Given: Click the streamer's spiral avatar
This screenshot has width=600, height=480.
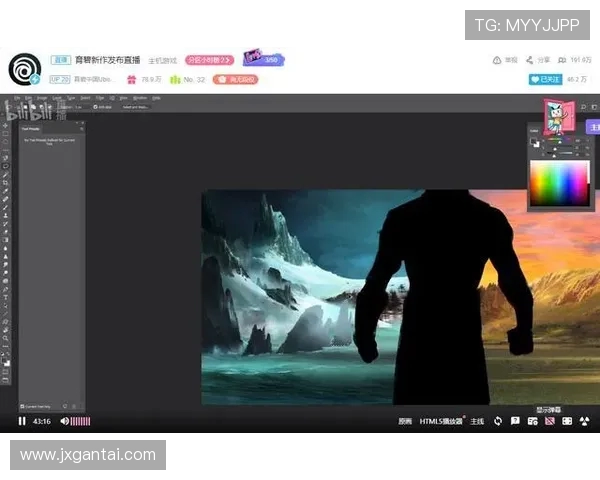Looking at the screenshot, I should coord(24,70).
